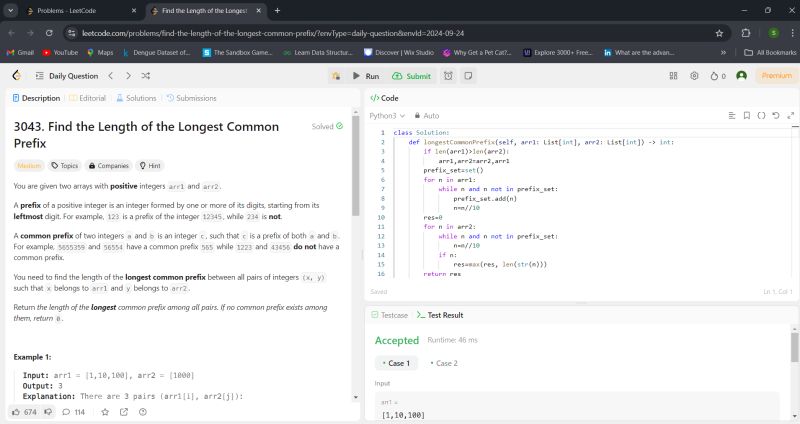The height and width of the screenshot is (424, 800).
Task: Click the feedback help circle icon
Action: 143,412
